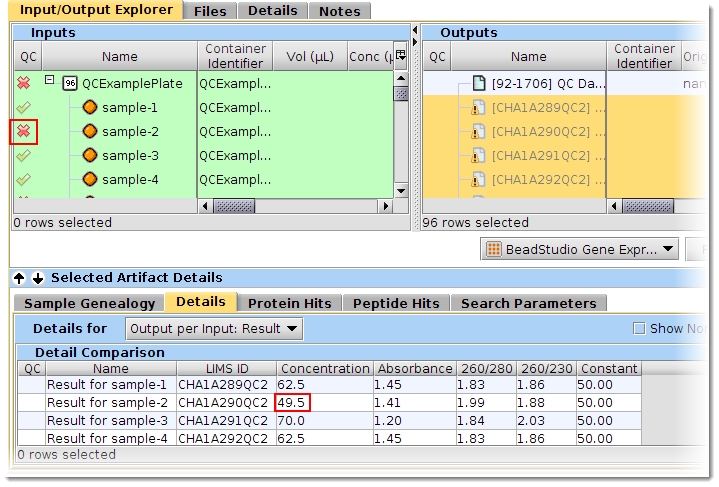Screen dimensions: 719x487
Task: Click the Constant column header
Action: click(609, 369)
